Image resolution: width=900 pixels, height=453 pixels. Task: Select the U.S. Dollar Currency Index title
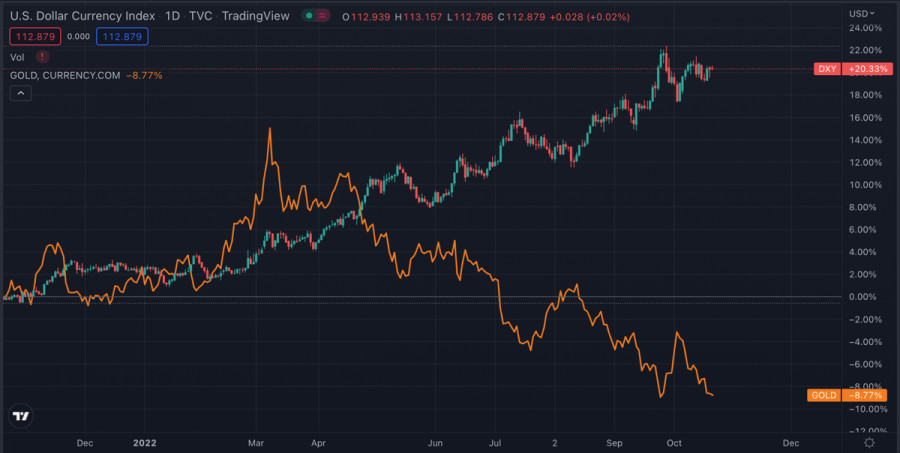[83, 16]
